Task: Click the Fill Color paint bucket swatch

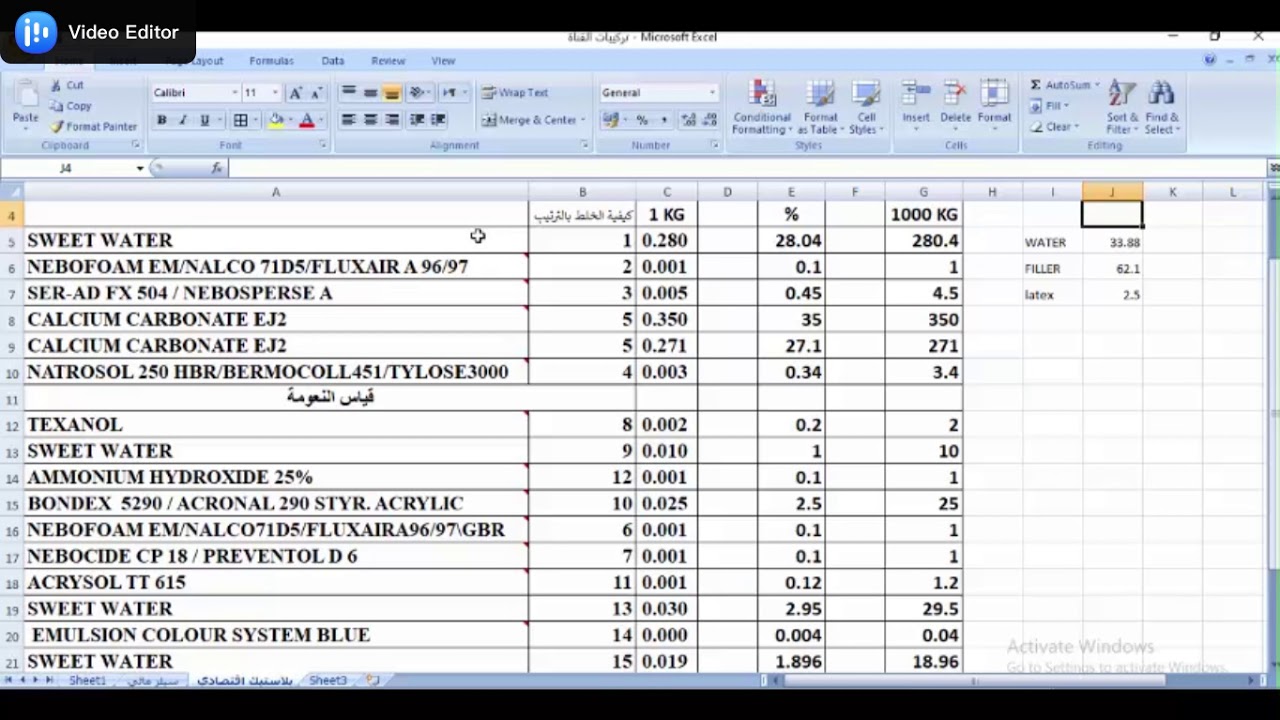Action: click(x=276, y=120)
